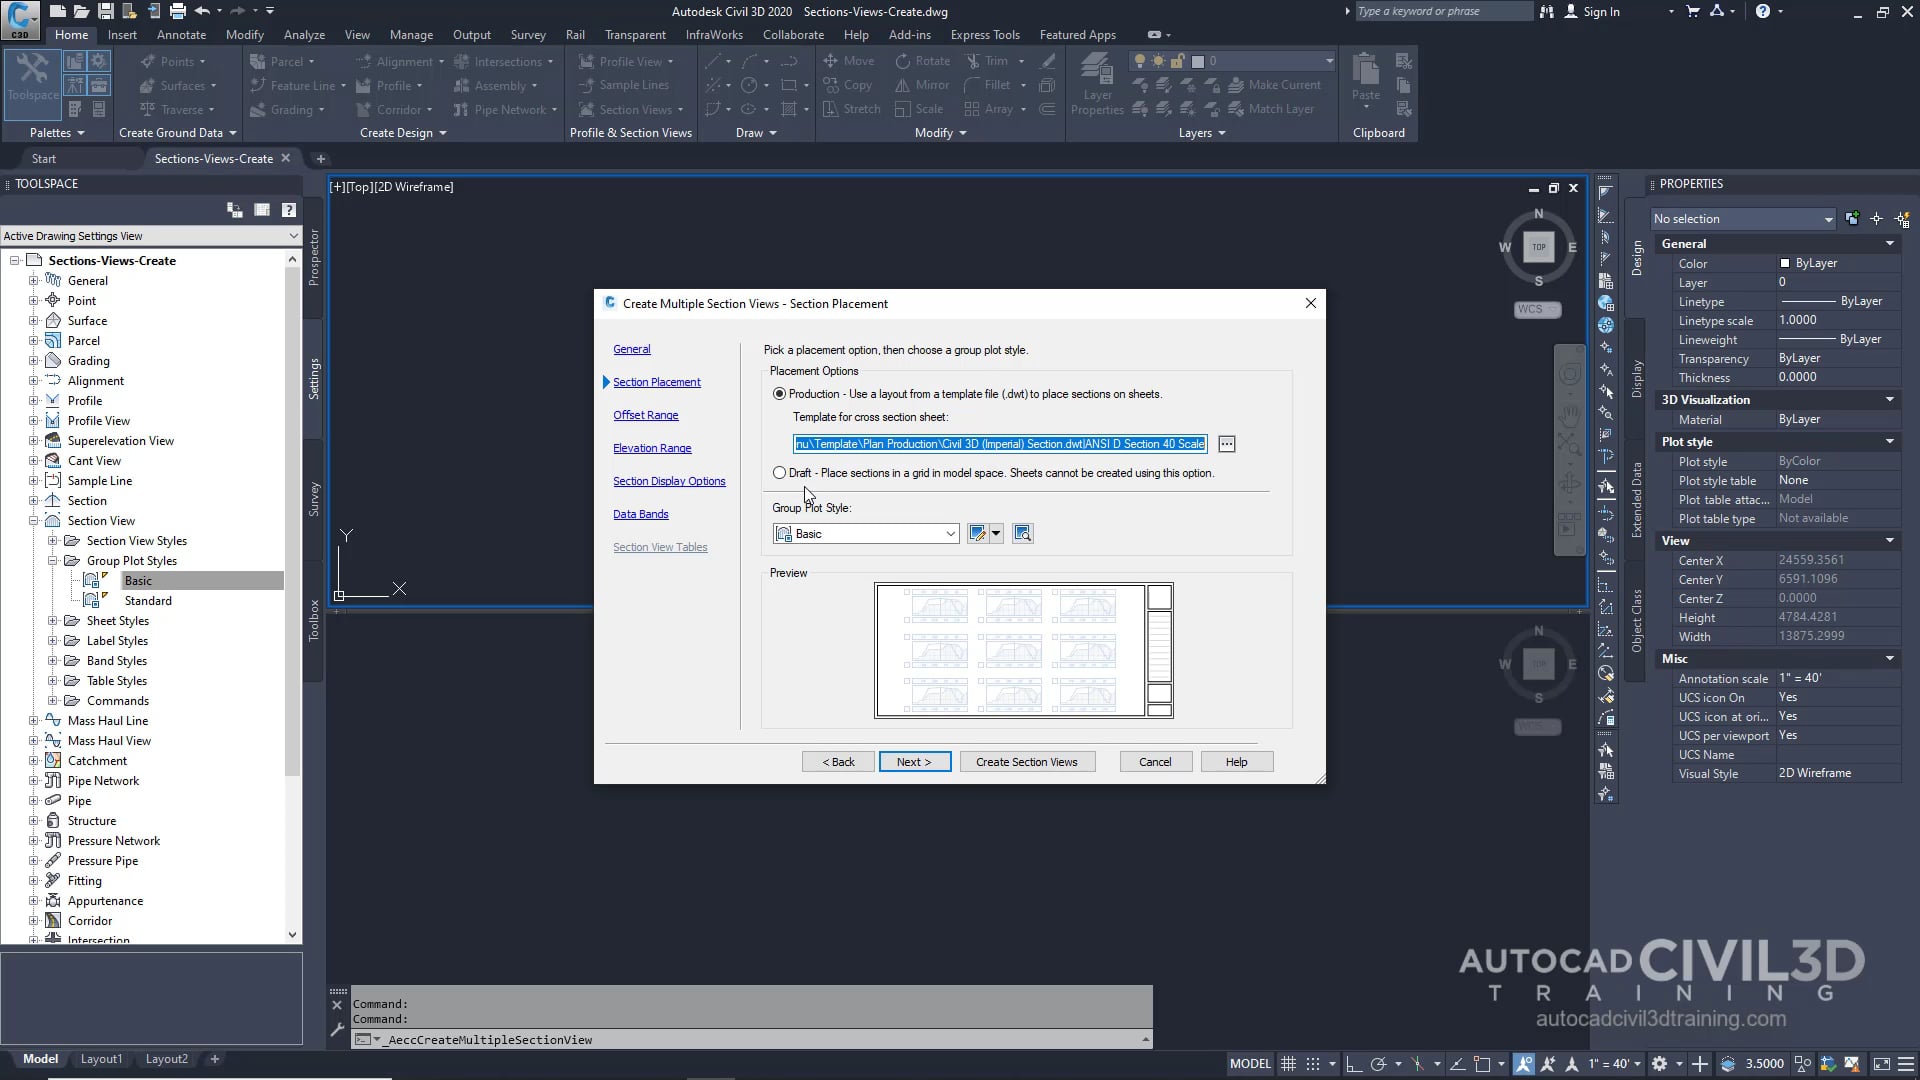Activate the Rotate tool
This screenshot has width=1920, height=1080.
click(922, 60)
